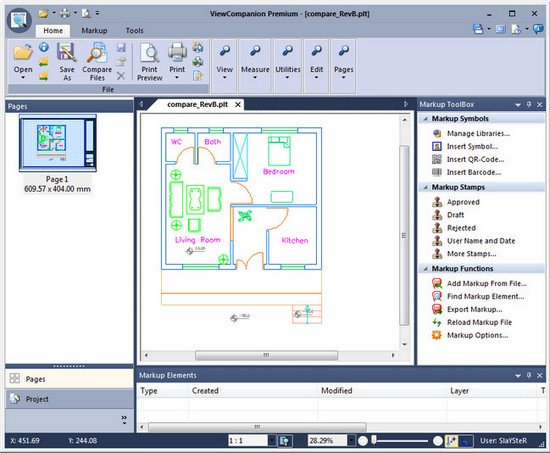
Task: Click the Manage Libraries icon
Action: click(437, 133)
